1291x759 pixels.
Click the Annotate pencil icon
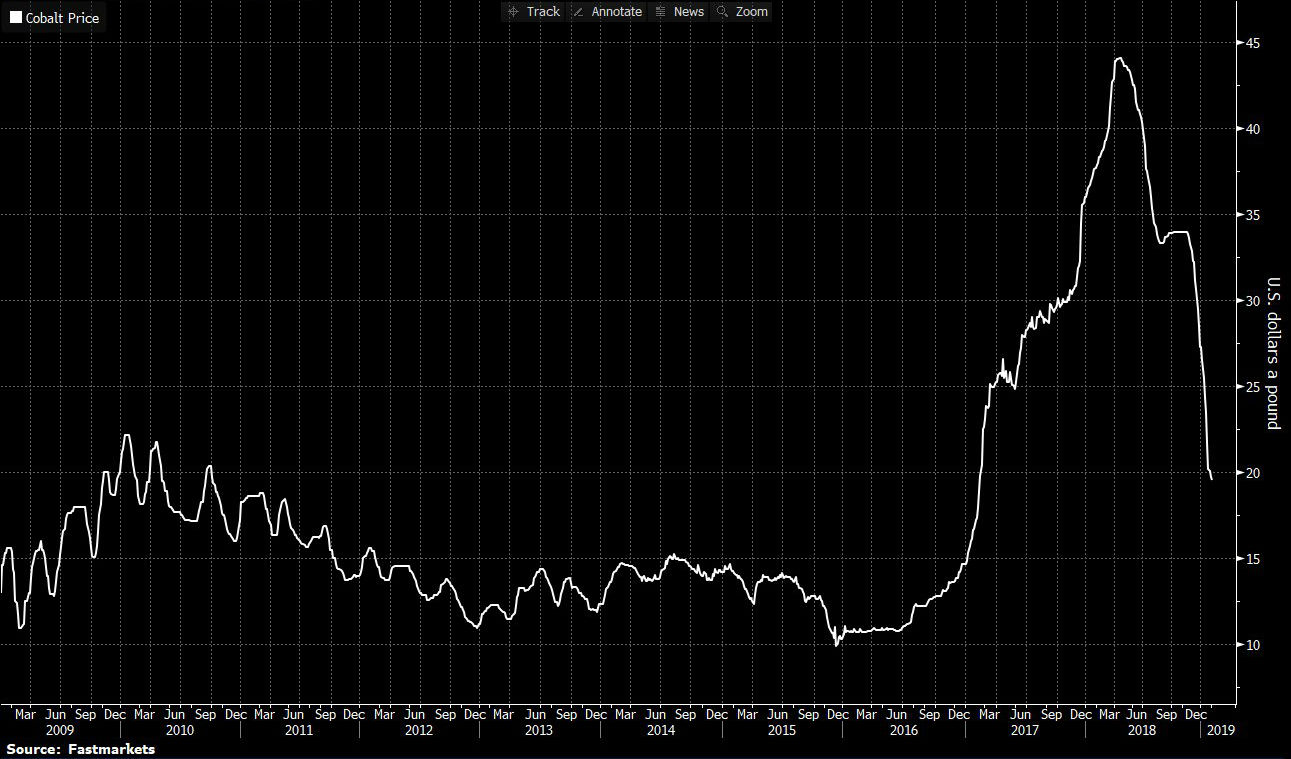(x=578, y=12)
